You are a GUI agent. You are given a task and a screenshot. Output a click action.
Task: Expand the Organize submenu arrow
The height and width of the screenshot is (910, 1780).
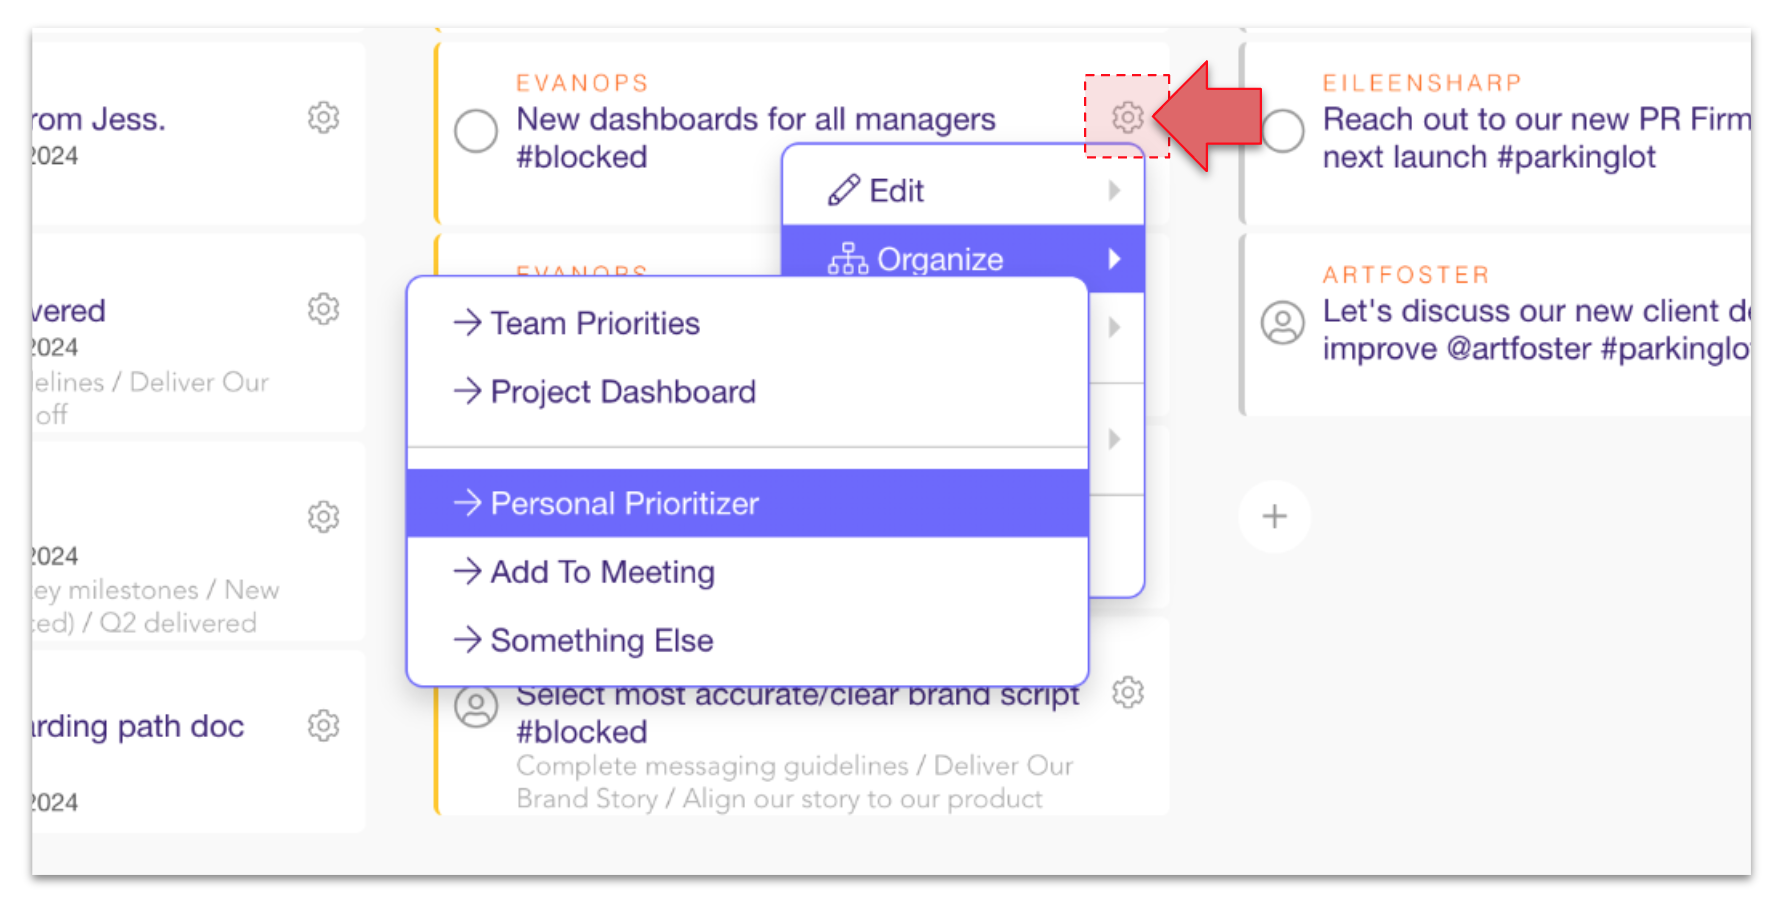click(1114, 259)
